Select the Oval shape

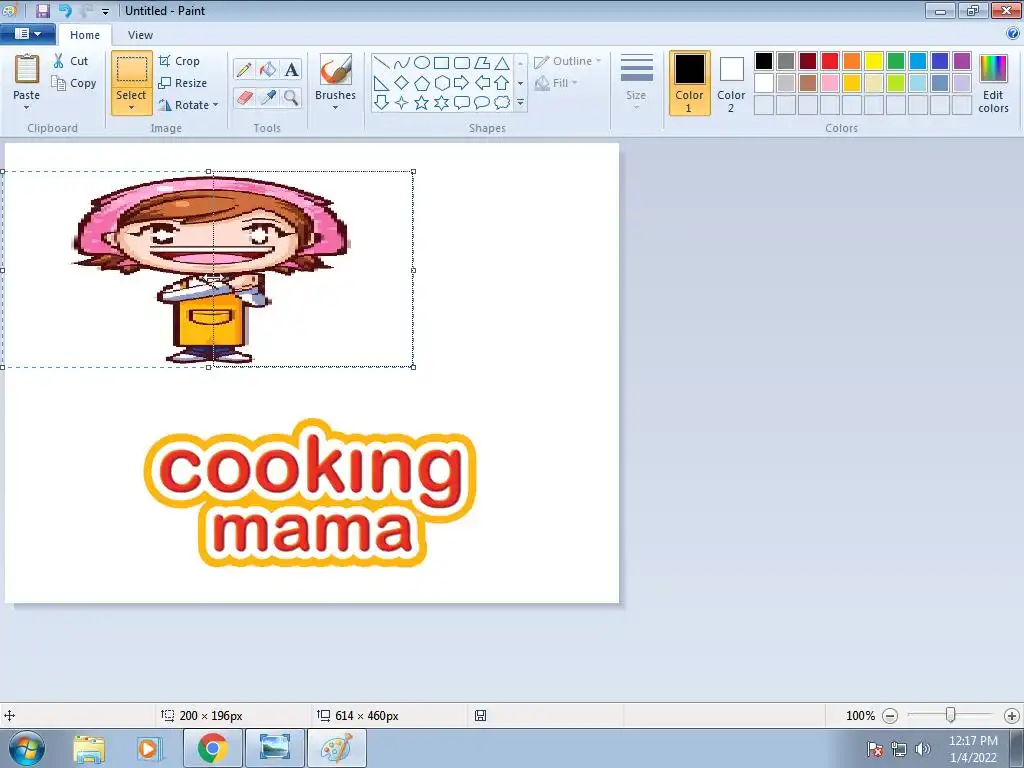pos(422,63)
